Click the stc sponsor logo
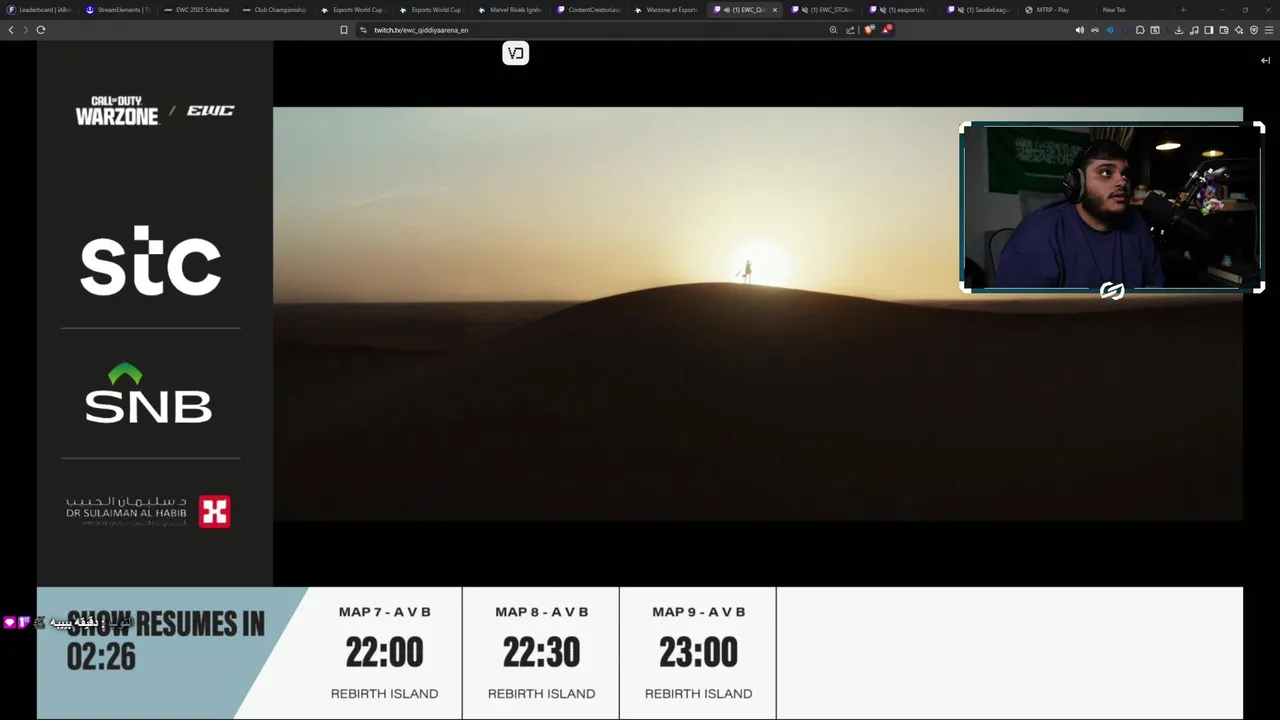 tap(150, 261)
